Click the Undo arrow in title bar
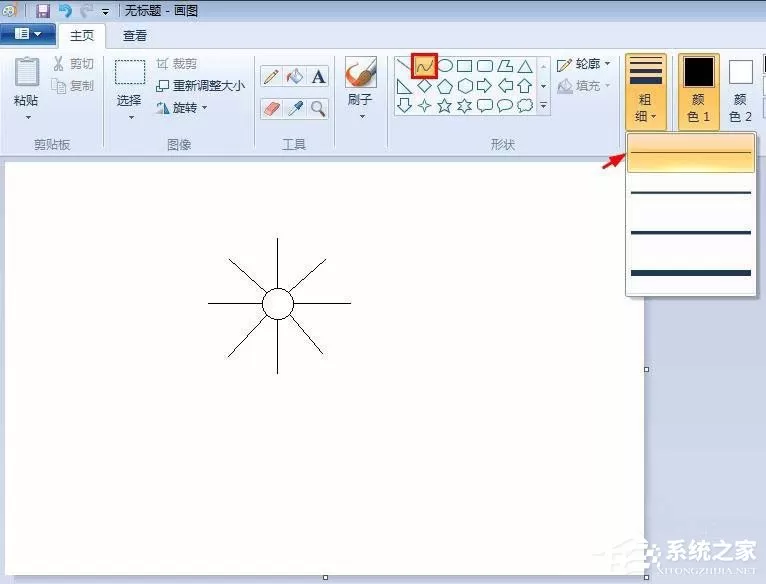This screenshot has width=766, height=584. coord(65,10)
